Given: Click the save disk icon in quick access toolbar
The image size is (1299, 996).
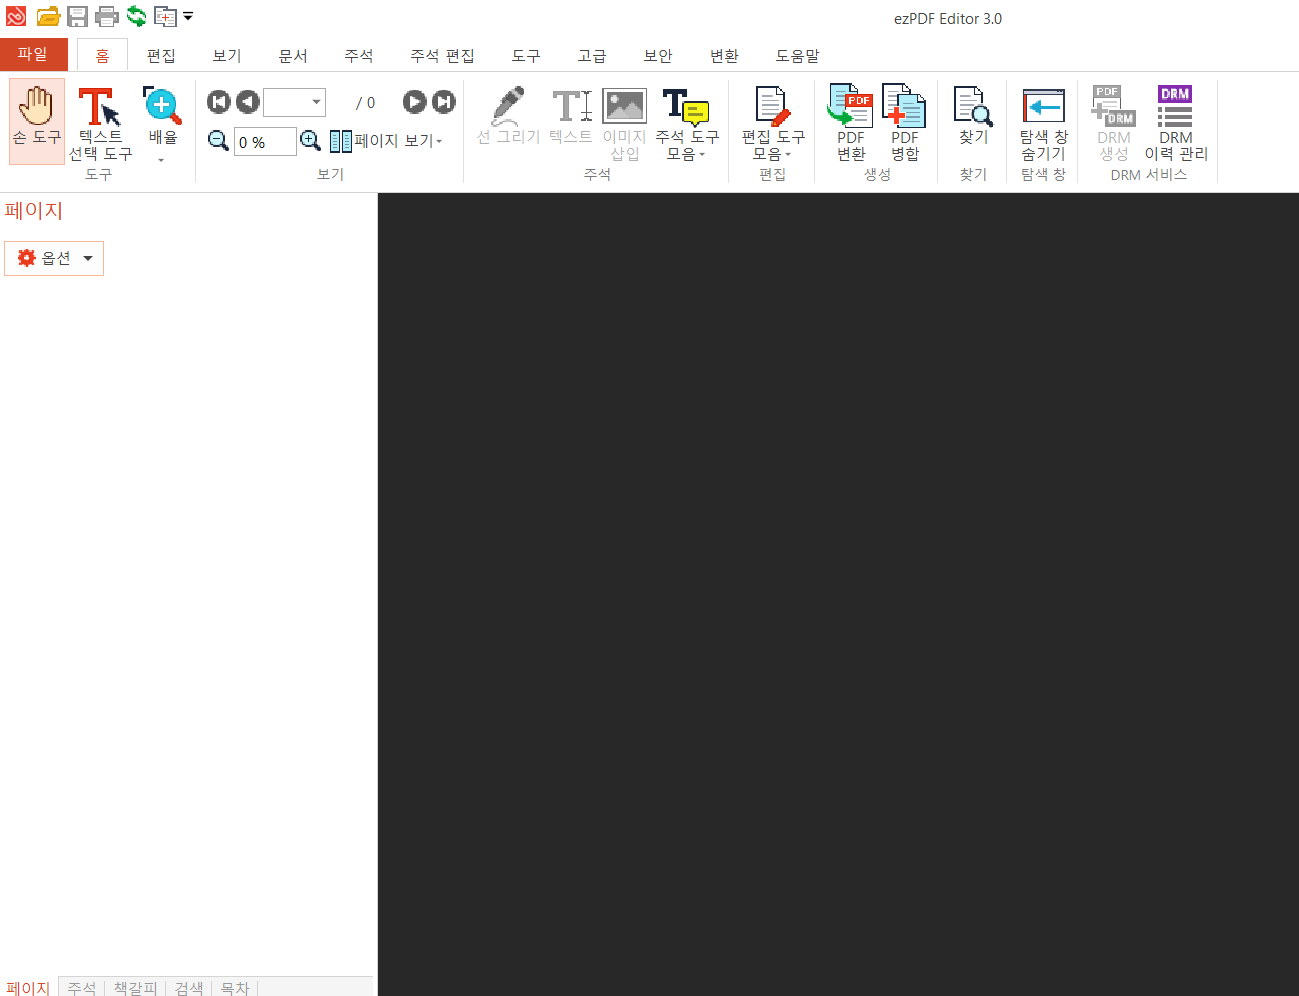Looking at the screenshot, I should point(77,17).
